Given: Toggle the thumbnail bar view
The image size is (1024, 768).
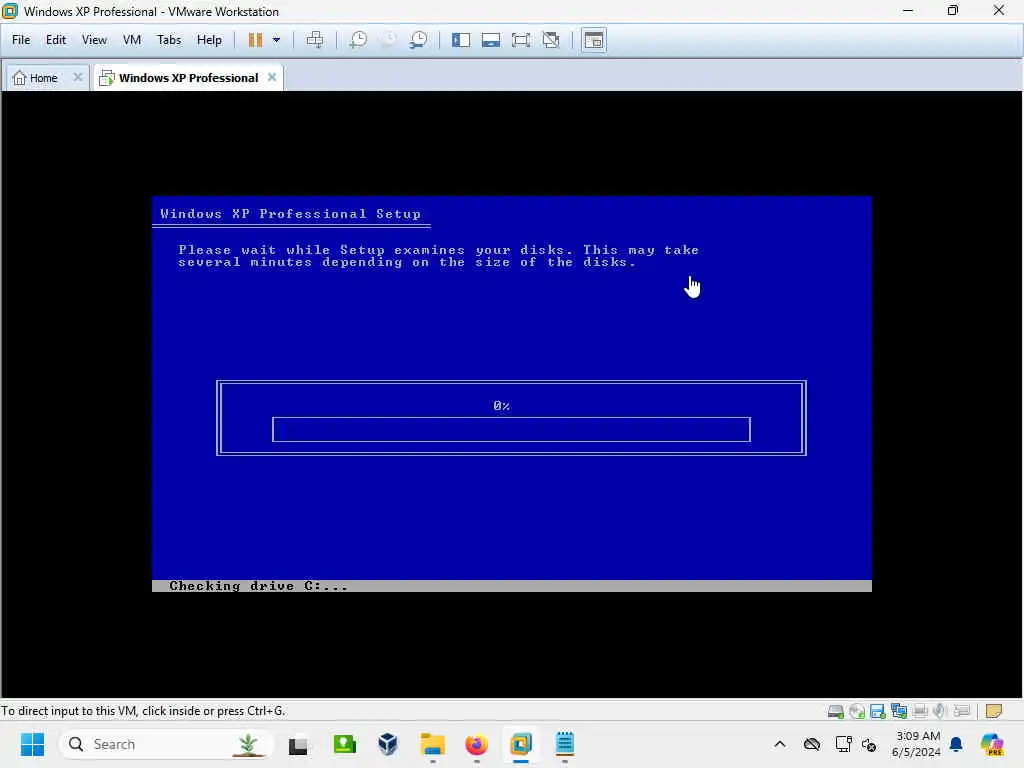Looking at the screenshot, I should [x=490, y=40].
